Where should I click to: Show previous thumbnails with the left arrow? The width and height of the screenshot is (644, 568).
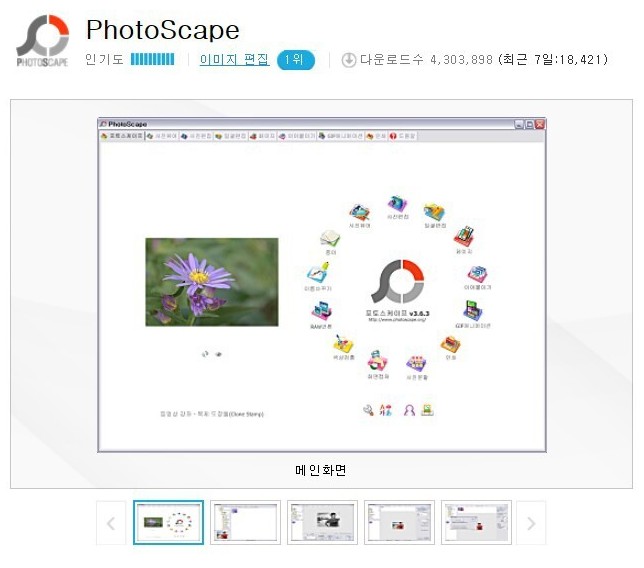coord(111,523)
